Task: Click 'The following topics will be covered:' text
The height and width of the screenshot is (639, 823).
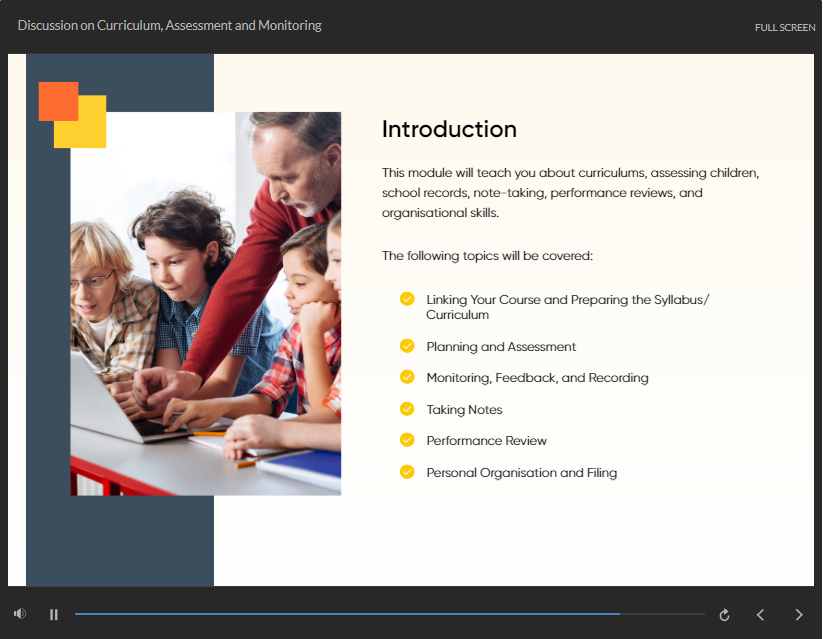Action: (487, 256)
